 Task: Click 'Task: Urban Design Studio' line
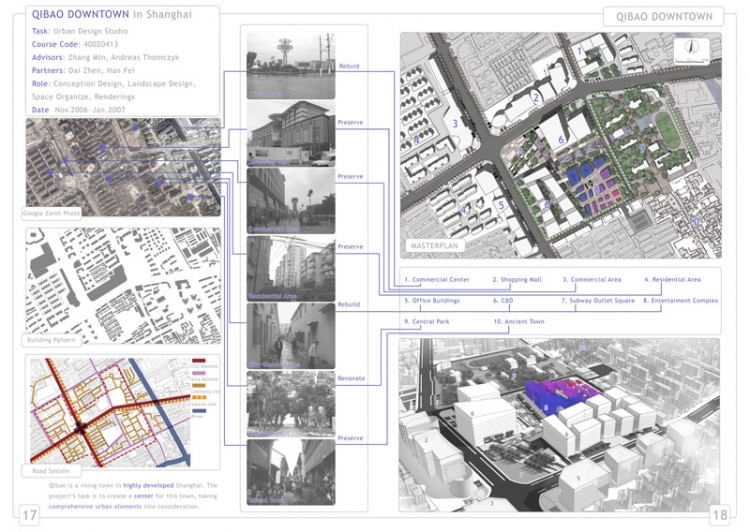[x=80, y=31]
